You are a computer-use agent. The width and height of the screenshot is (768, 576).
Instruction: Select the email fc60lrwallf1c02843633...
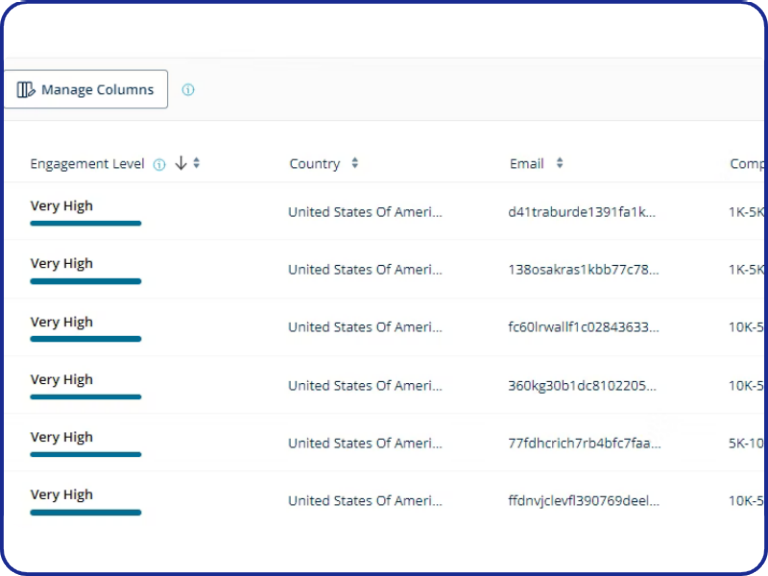[583, 327]
